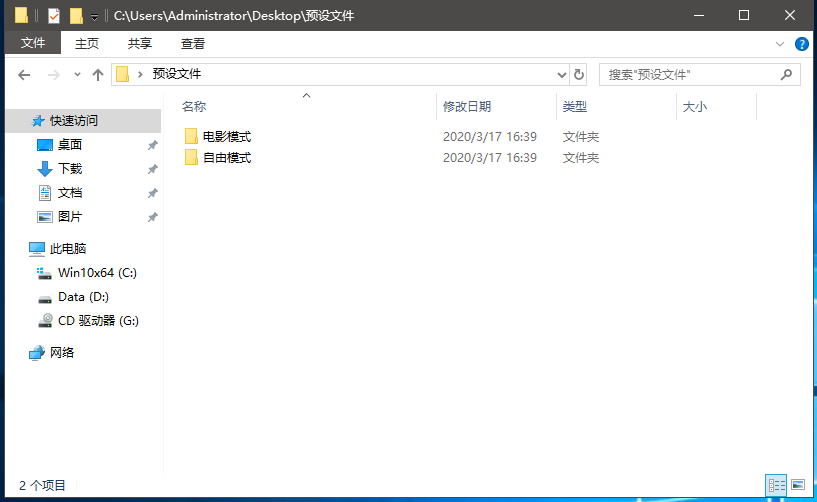Sort files by 修改日期 column
Image resolution: width=817 pixels, height=502 pixels.
[x=467, y=106]
